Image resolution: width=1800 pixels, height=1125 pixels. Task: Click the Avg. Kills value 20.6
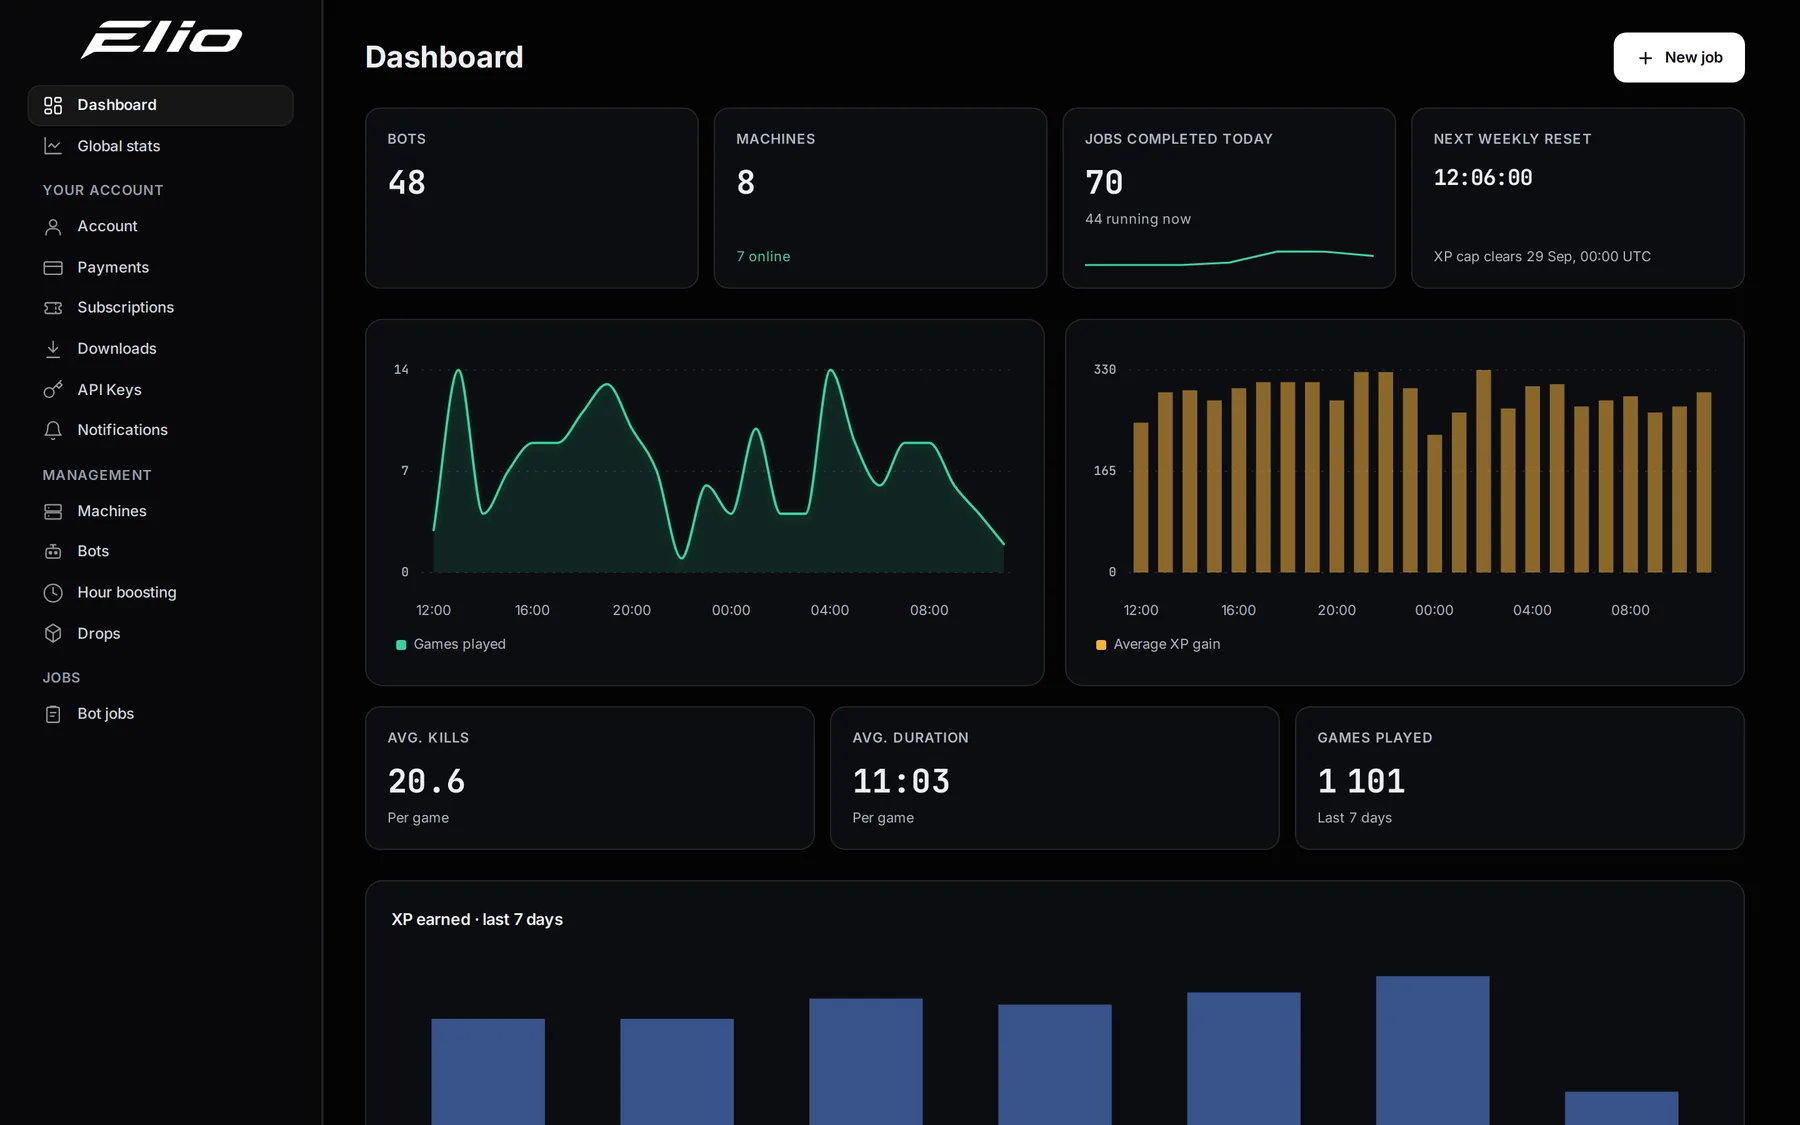click(x=426, y=781)
